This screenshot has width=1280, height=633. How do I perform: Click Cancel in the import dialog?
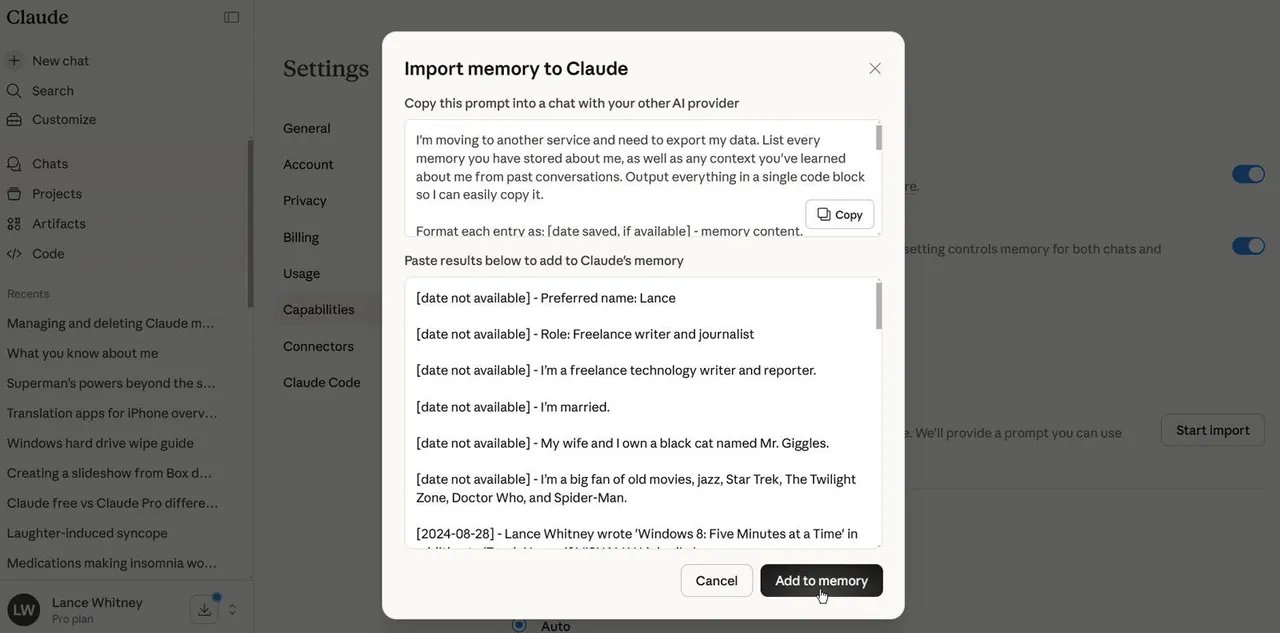pyautogui.click(x=716, y=581)
